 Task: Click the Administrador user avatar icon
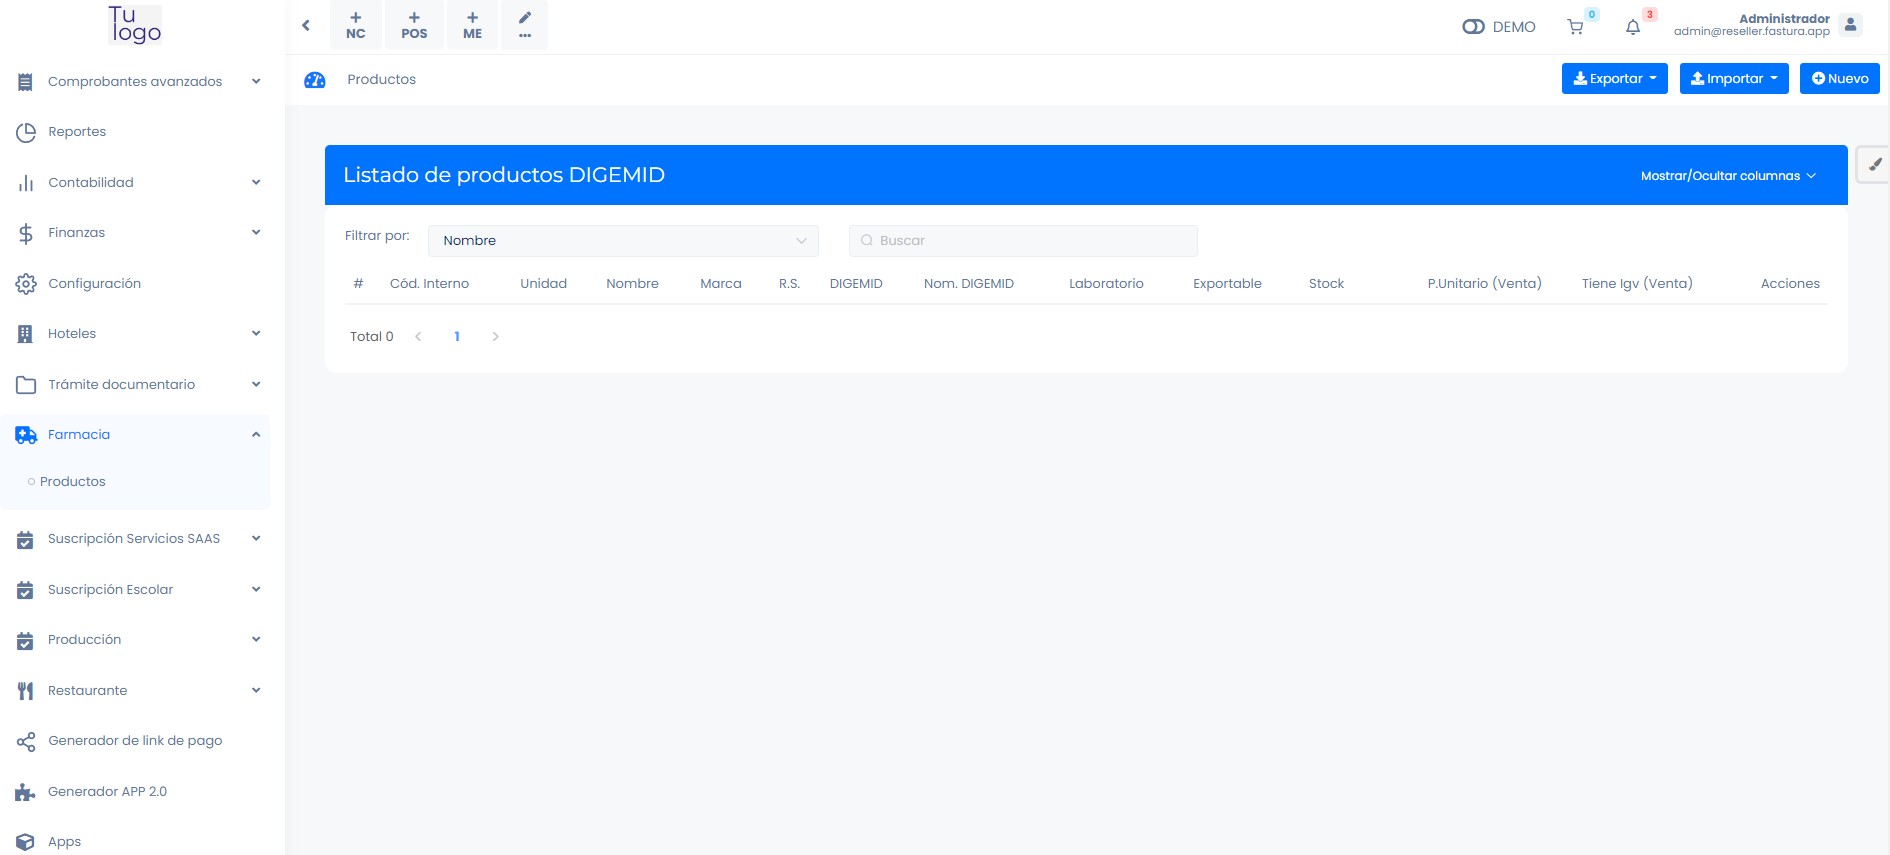[1850, 26]
